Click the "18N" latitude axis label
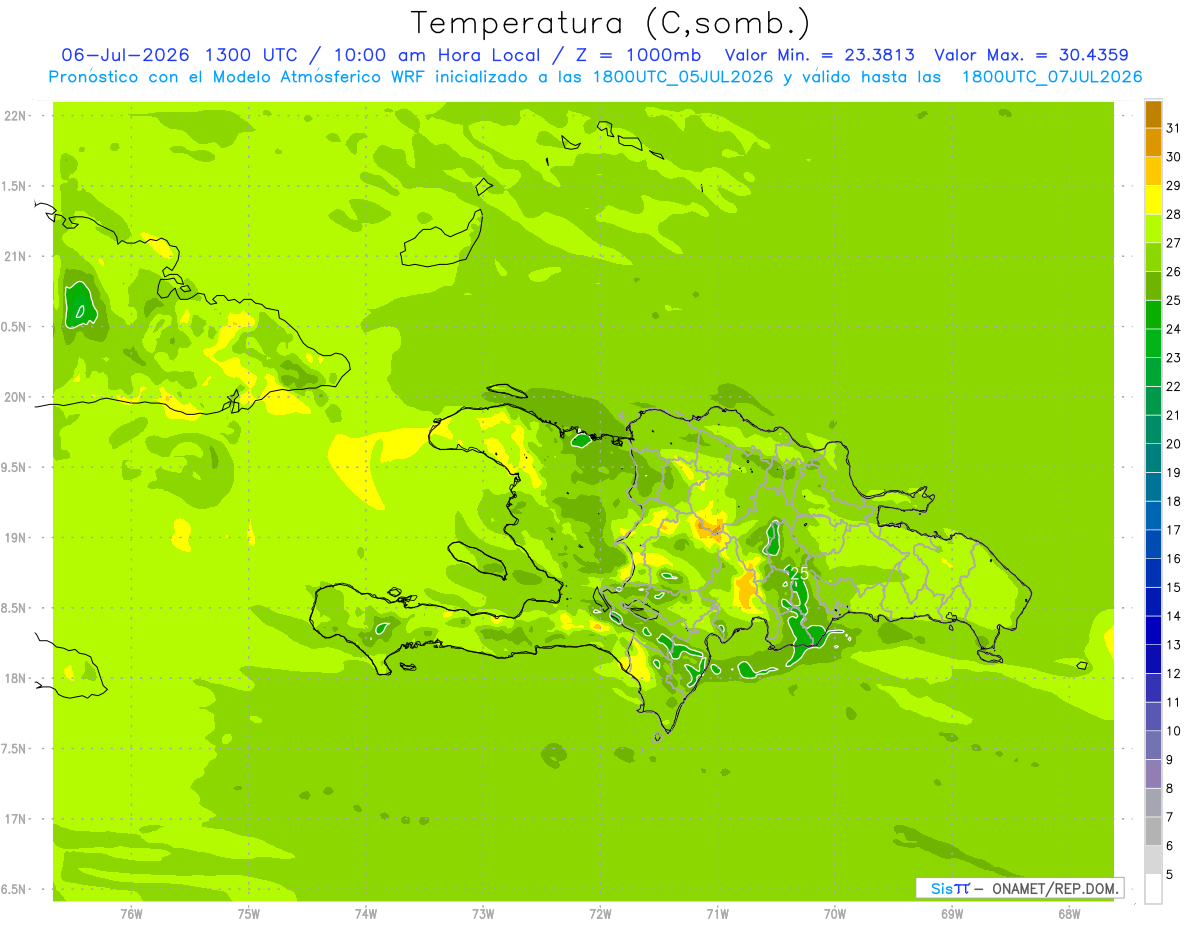The width and height of the screenshot is (1200, 927). pyautogui.click(x=15, y=679)
